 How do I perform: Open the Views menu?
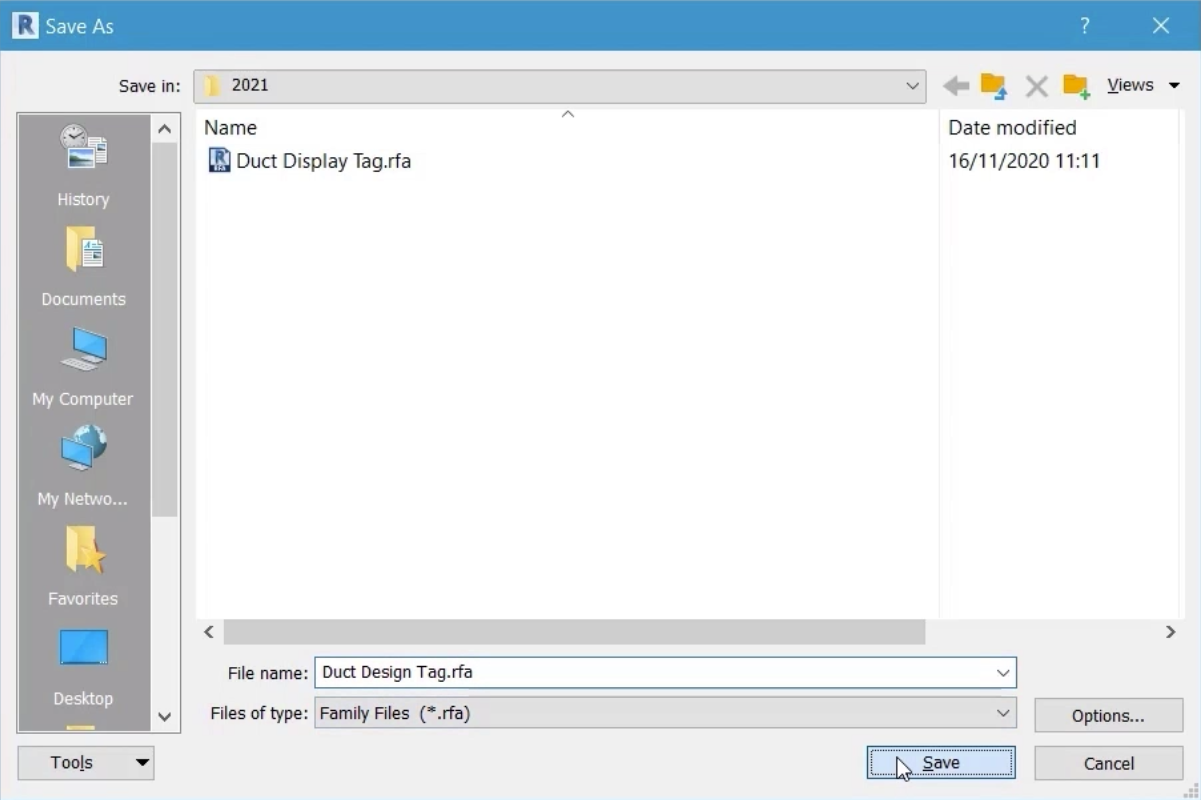tap(1143, 86)
